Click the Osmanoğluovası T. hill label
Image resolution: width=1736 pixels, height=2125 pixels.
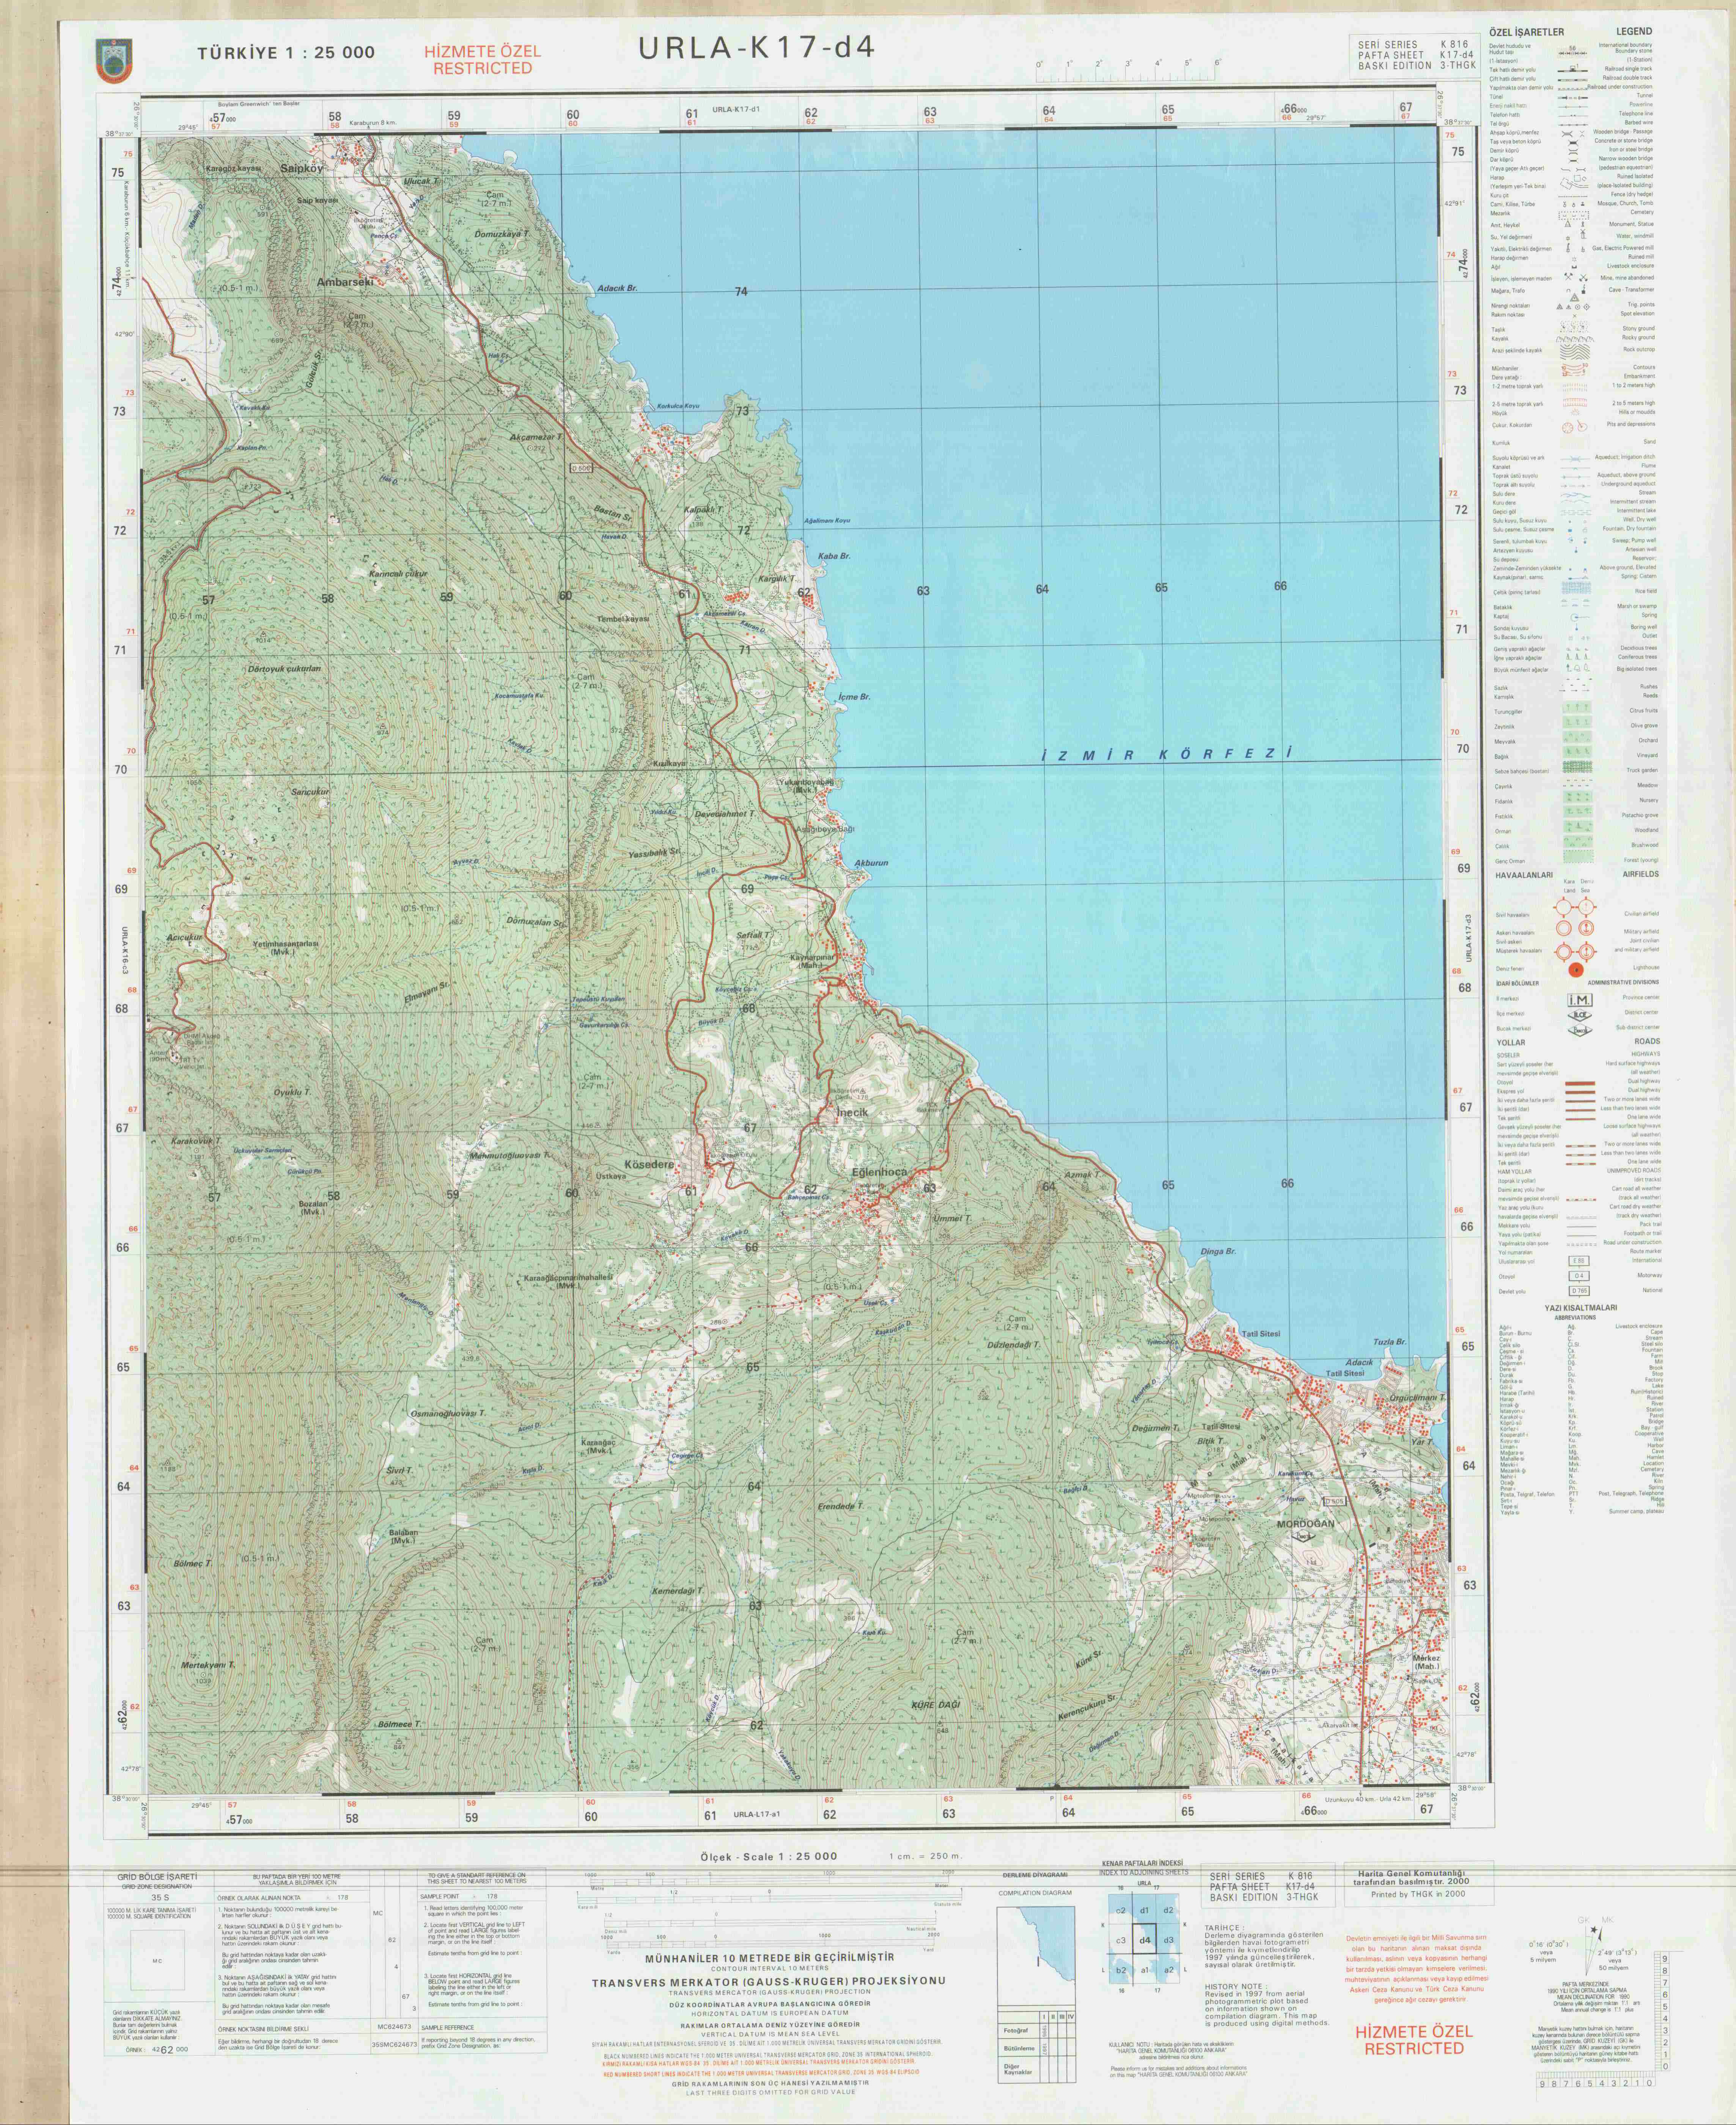point(448,1413)
